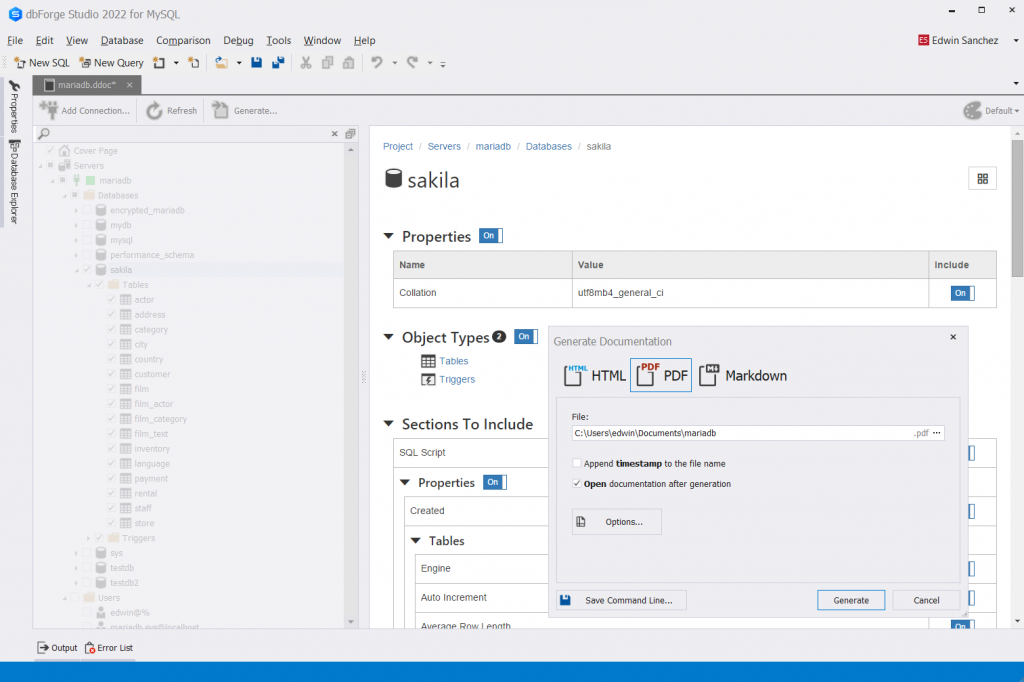Click the Tables object type link
1024x682 pixels.
(454, 361)
